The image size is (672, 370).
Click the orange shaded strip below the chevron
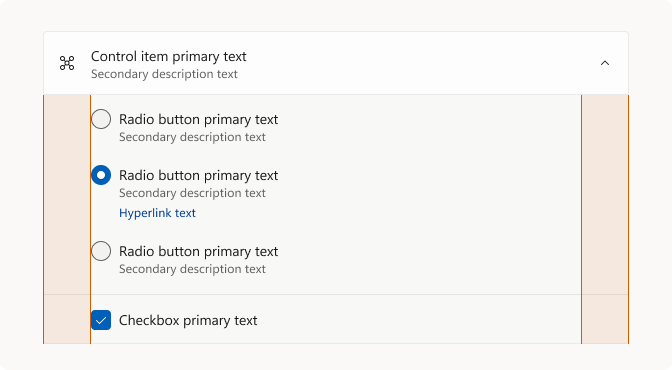605,219
